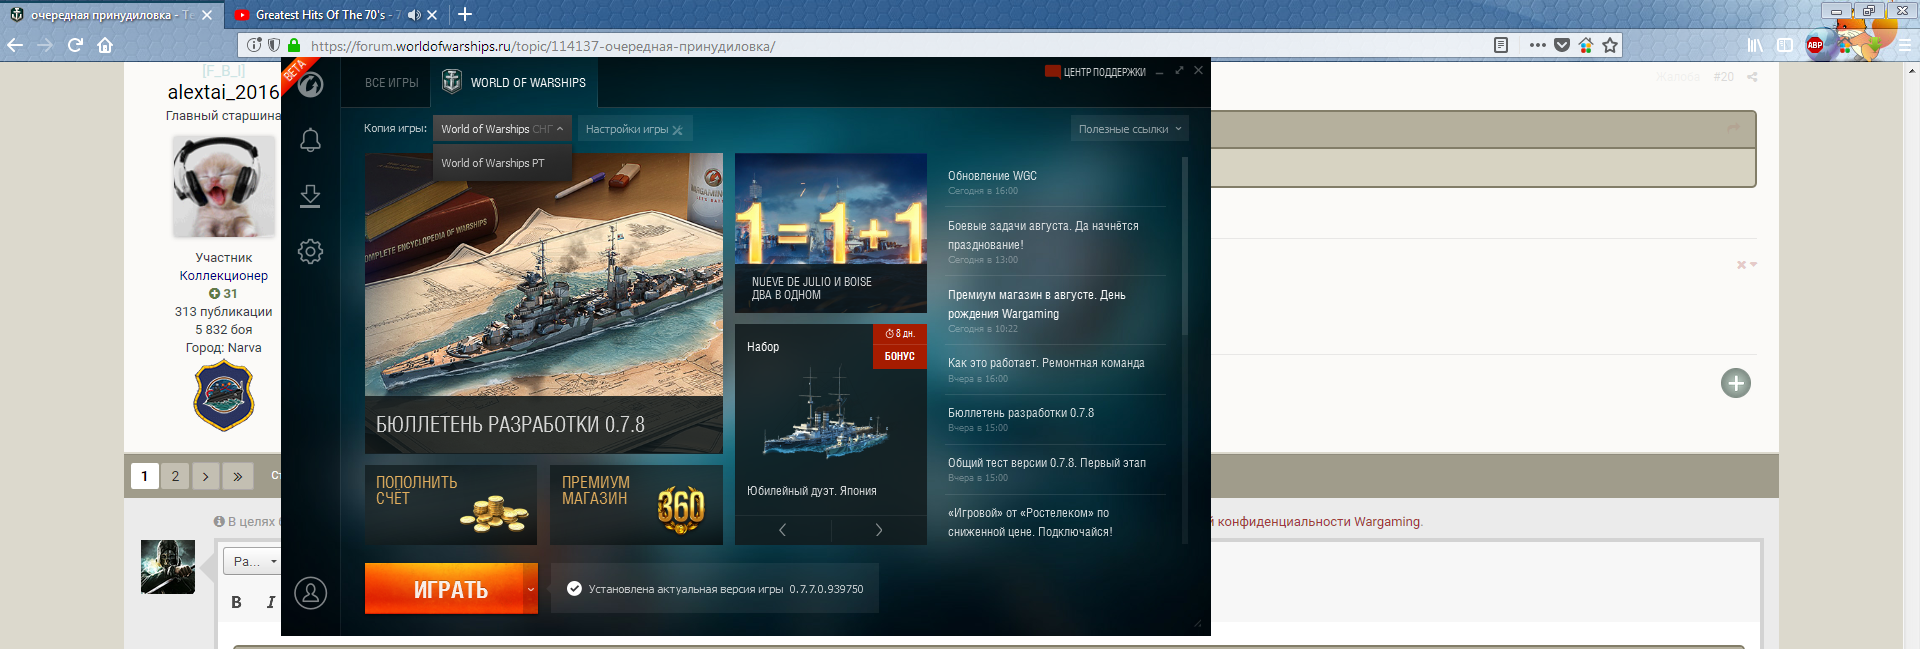This screenshot has height=649, width=1920.
Task: Toggle reader view in address bar
Action: (x=1501, y=45)
